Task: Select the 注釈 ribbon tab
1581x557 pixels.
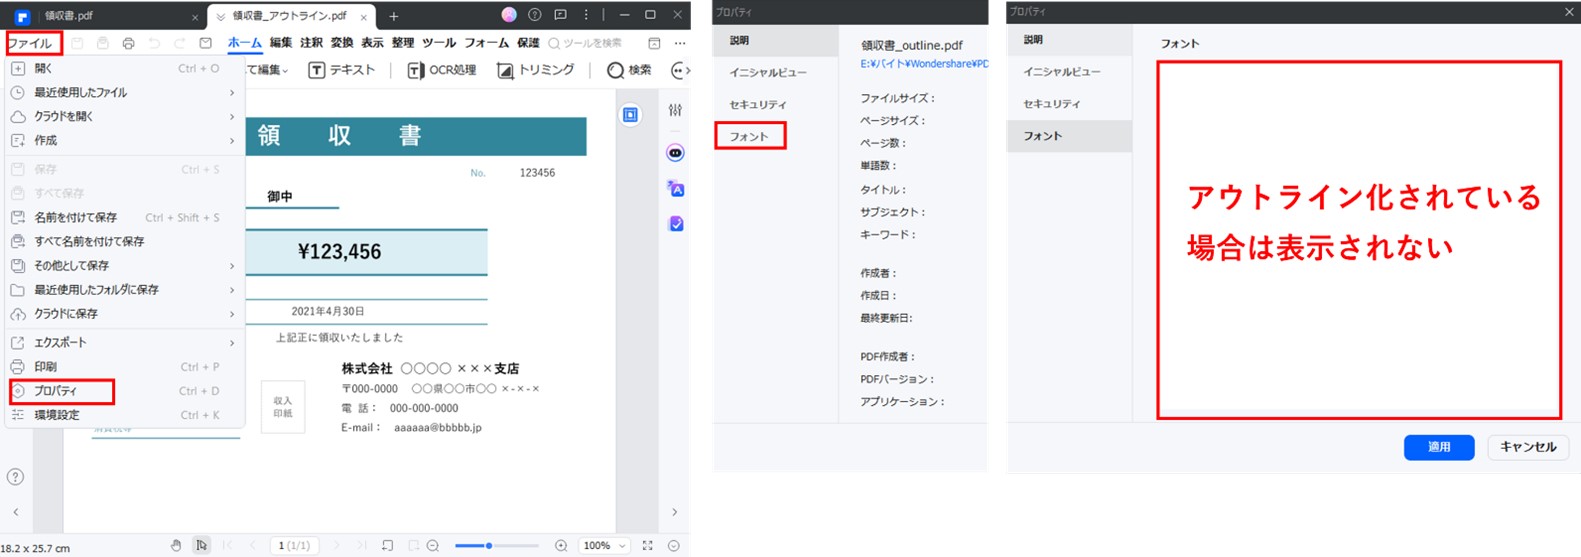Action: point(311,43)
